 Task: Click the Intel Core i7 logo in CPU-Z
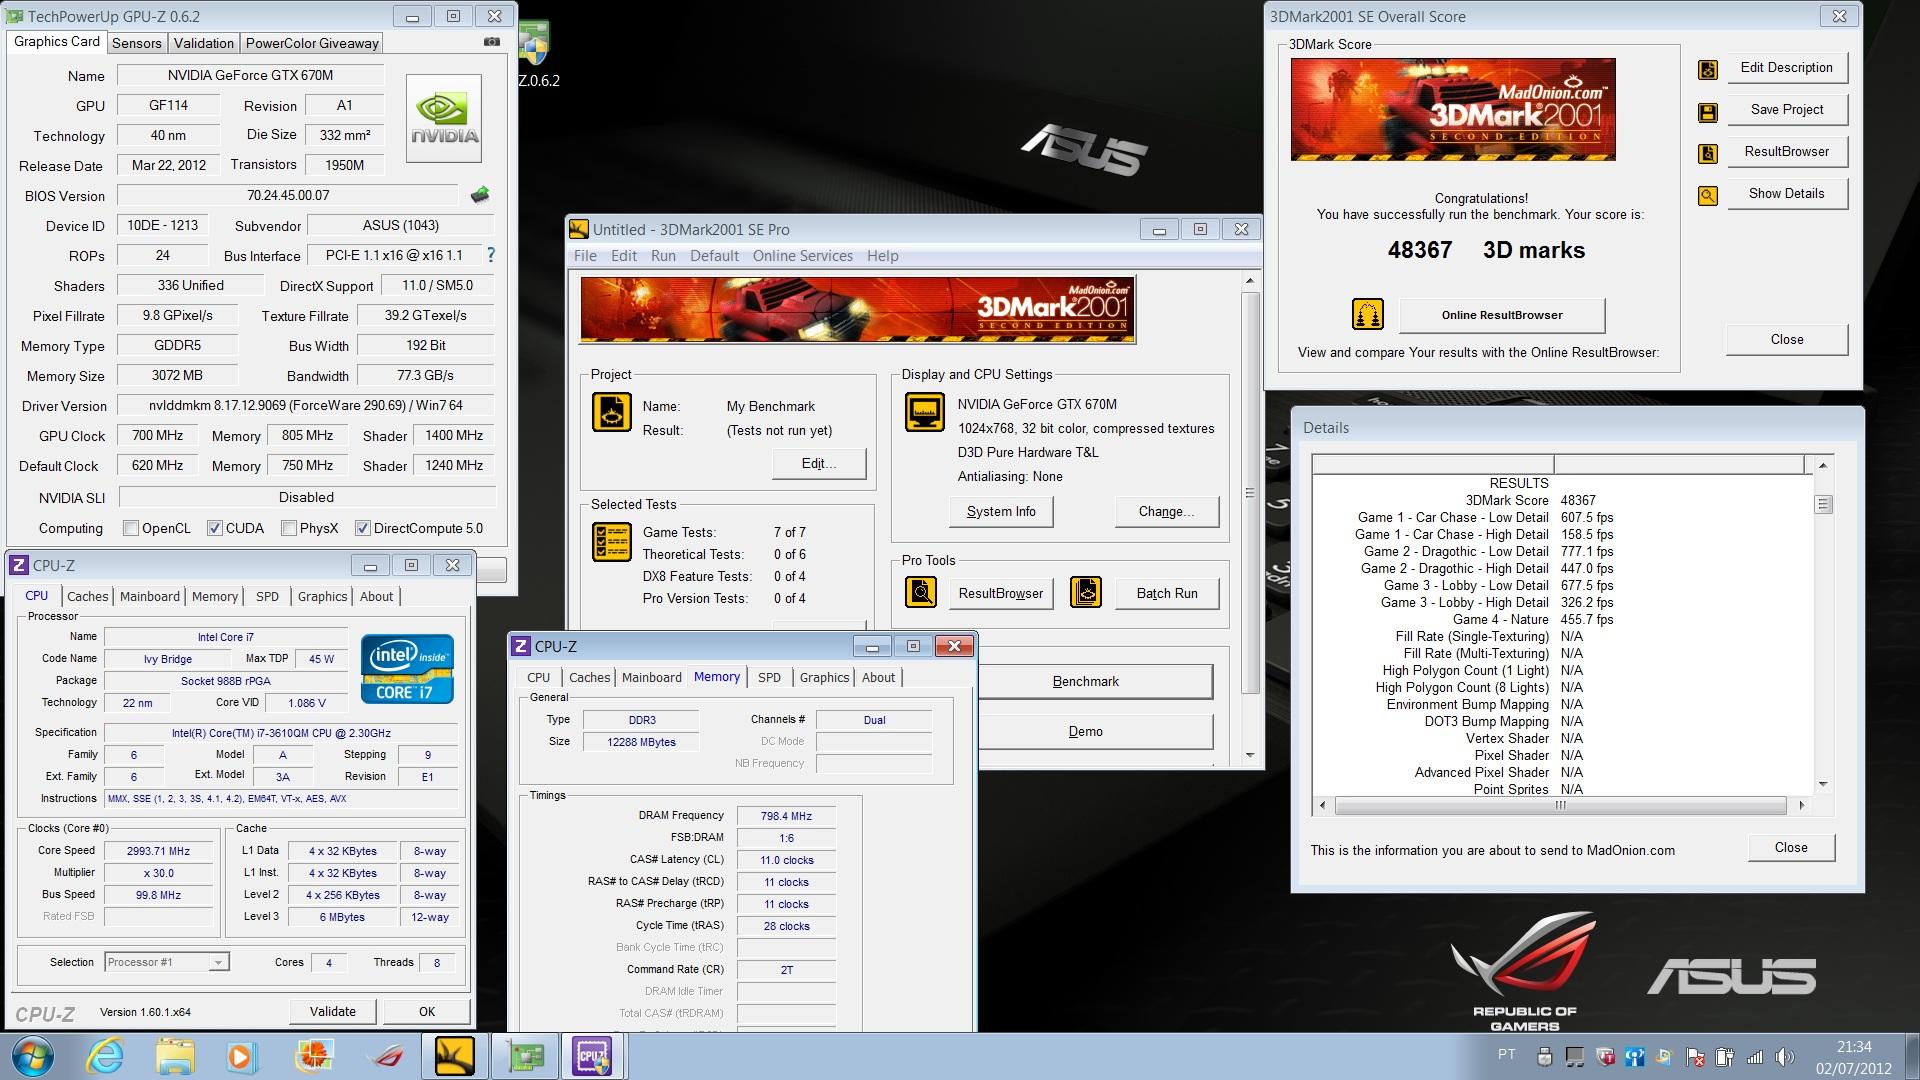point(407,668)
